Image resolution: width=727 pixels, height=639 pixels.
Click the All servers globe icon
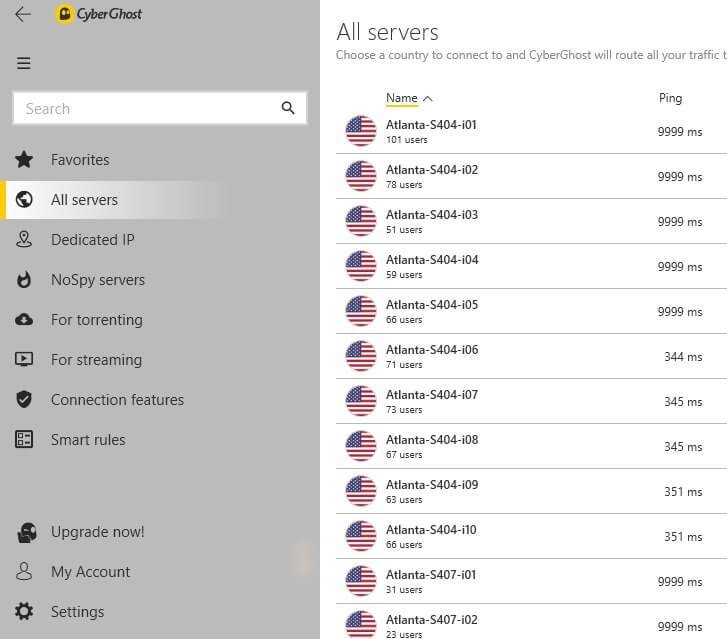point(24,199)
